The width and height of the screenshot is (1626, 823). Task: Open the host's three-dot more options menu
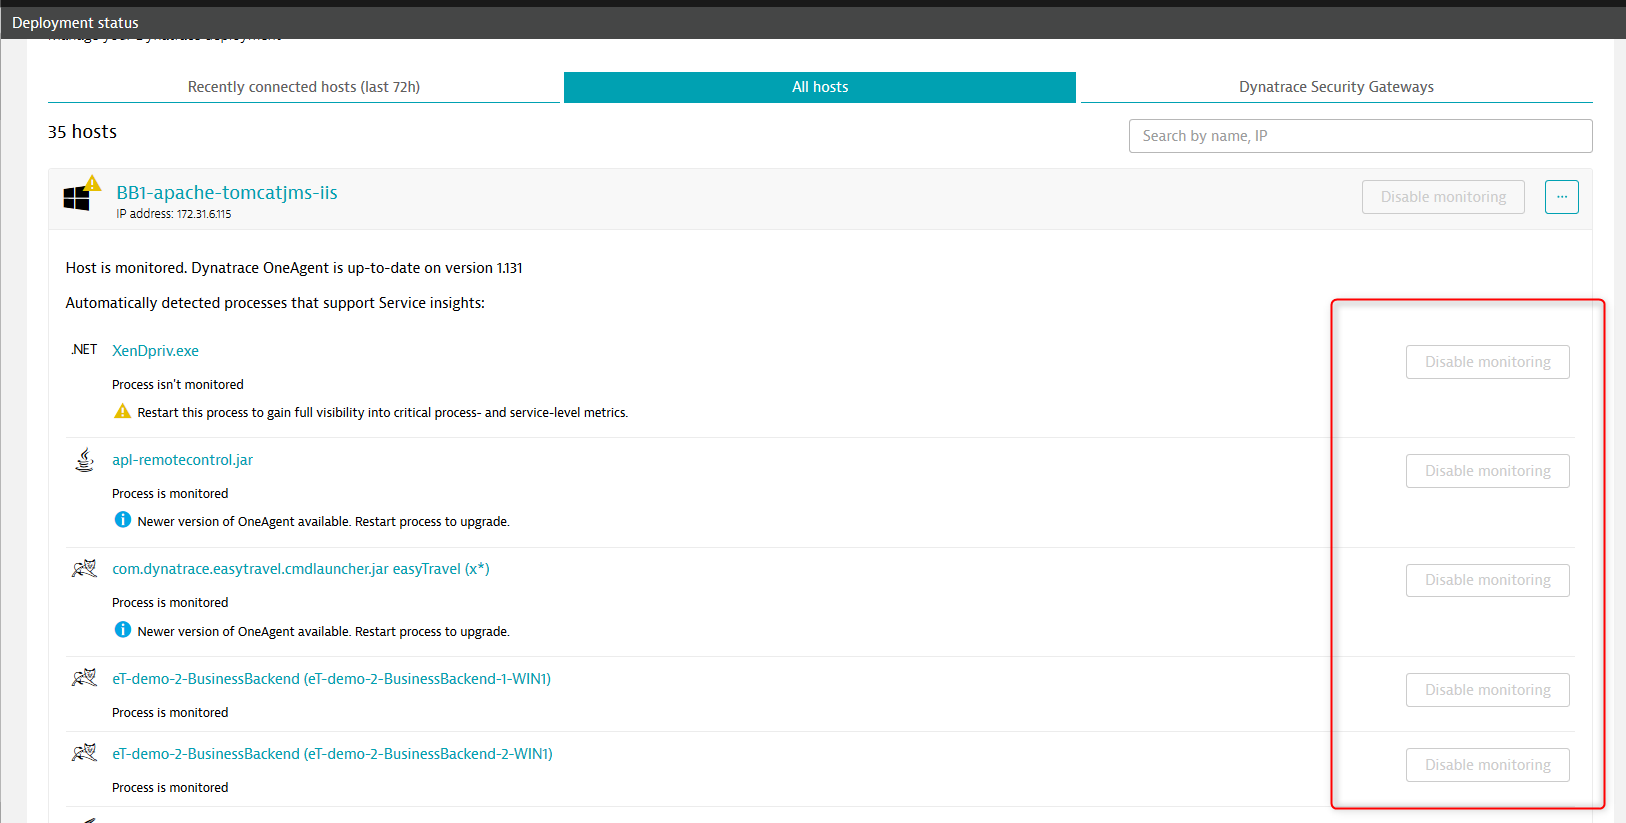1561,197
